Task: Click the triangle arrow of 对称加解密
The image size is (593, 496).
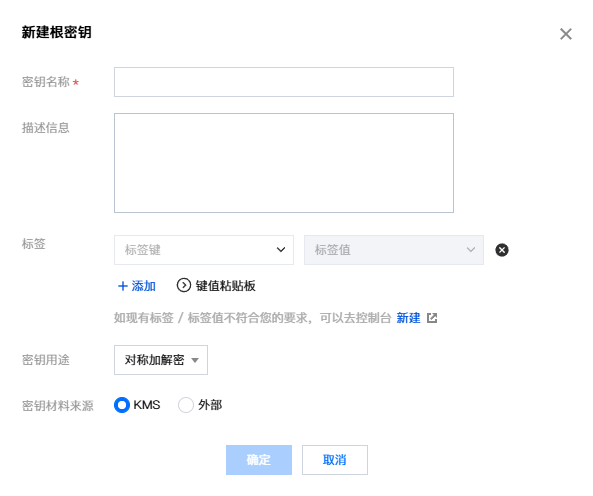Action: [195, 360]
